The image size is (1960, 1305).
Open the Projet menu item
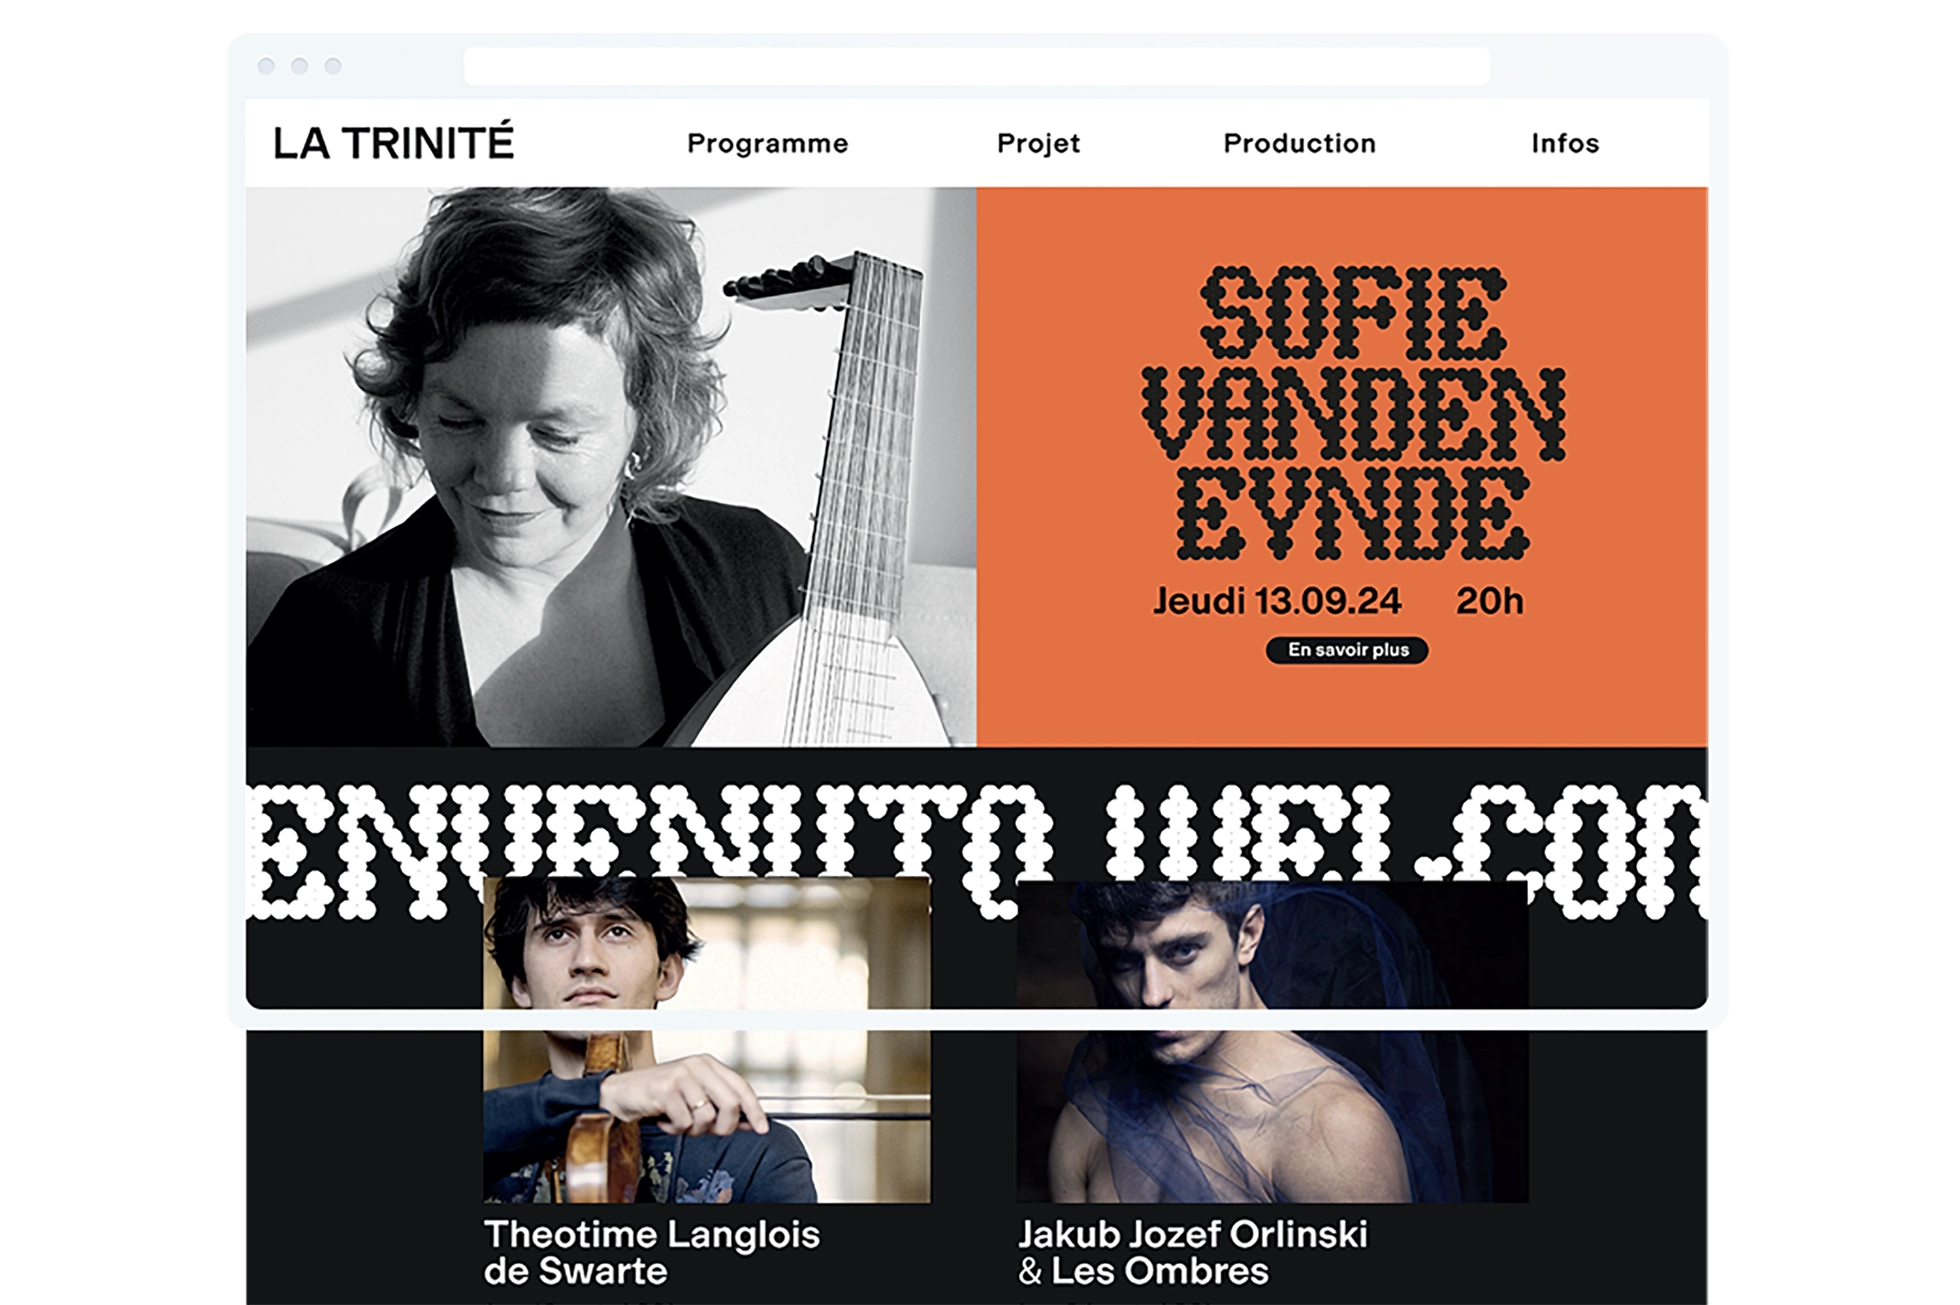coord(1038,144)
